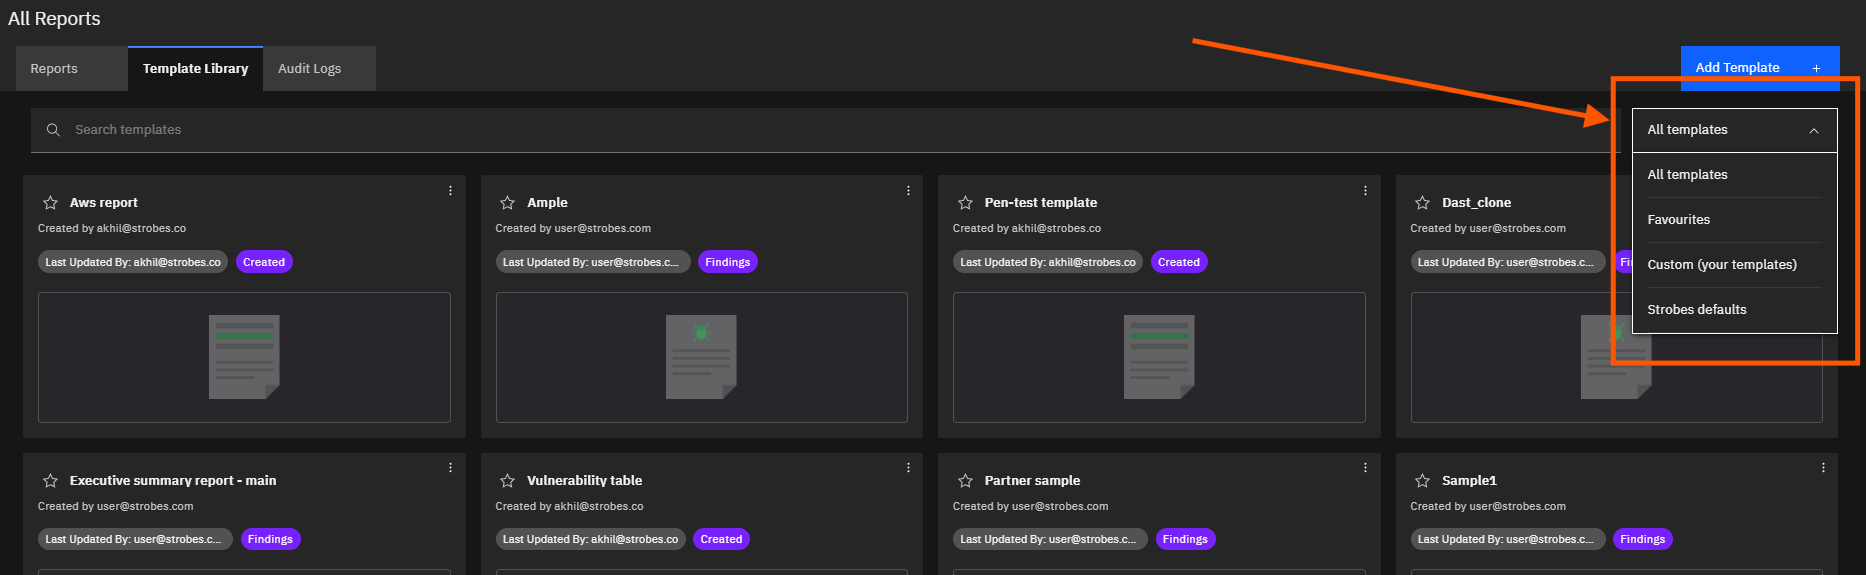The image size is (1866, 575).
Task: Select Strobes defaults option
Action: (1734, 310)
